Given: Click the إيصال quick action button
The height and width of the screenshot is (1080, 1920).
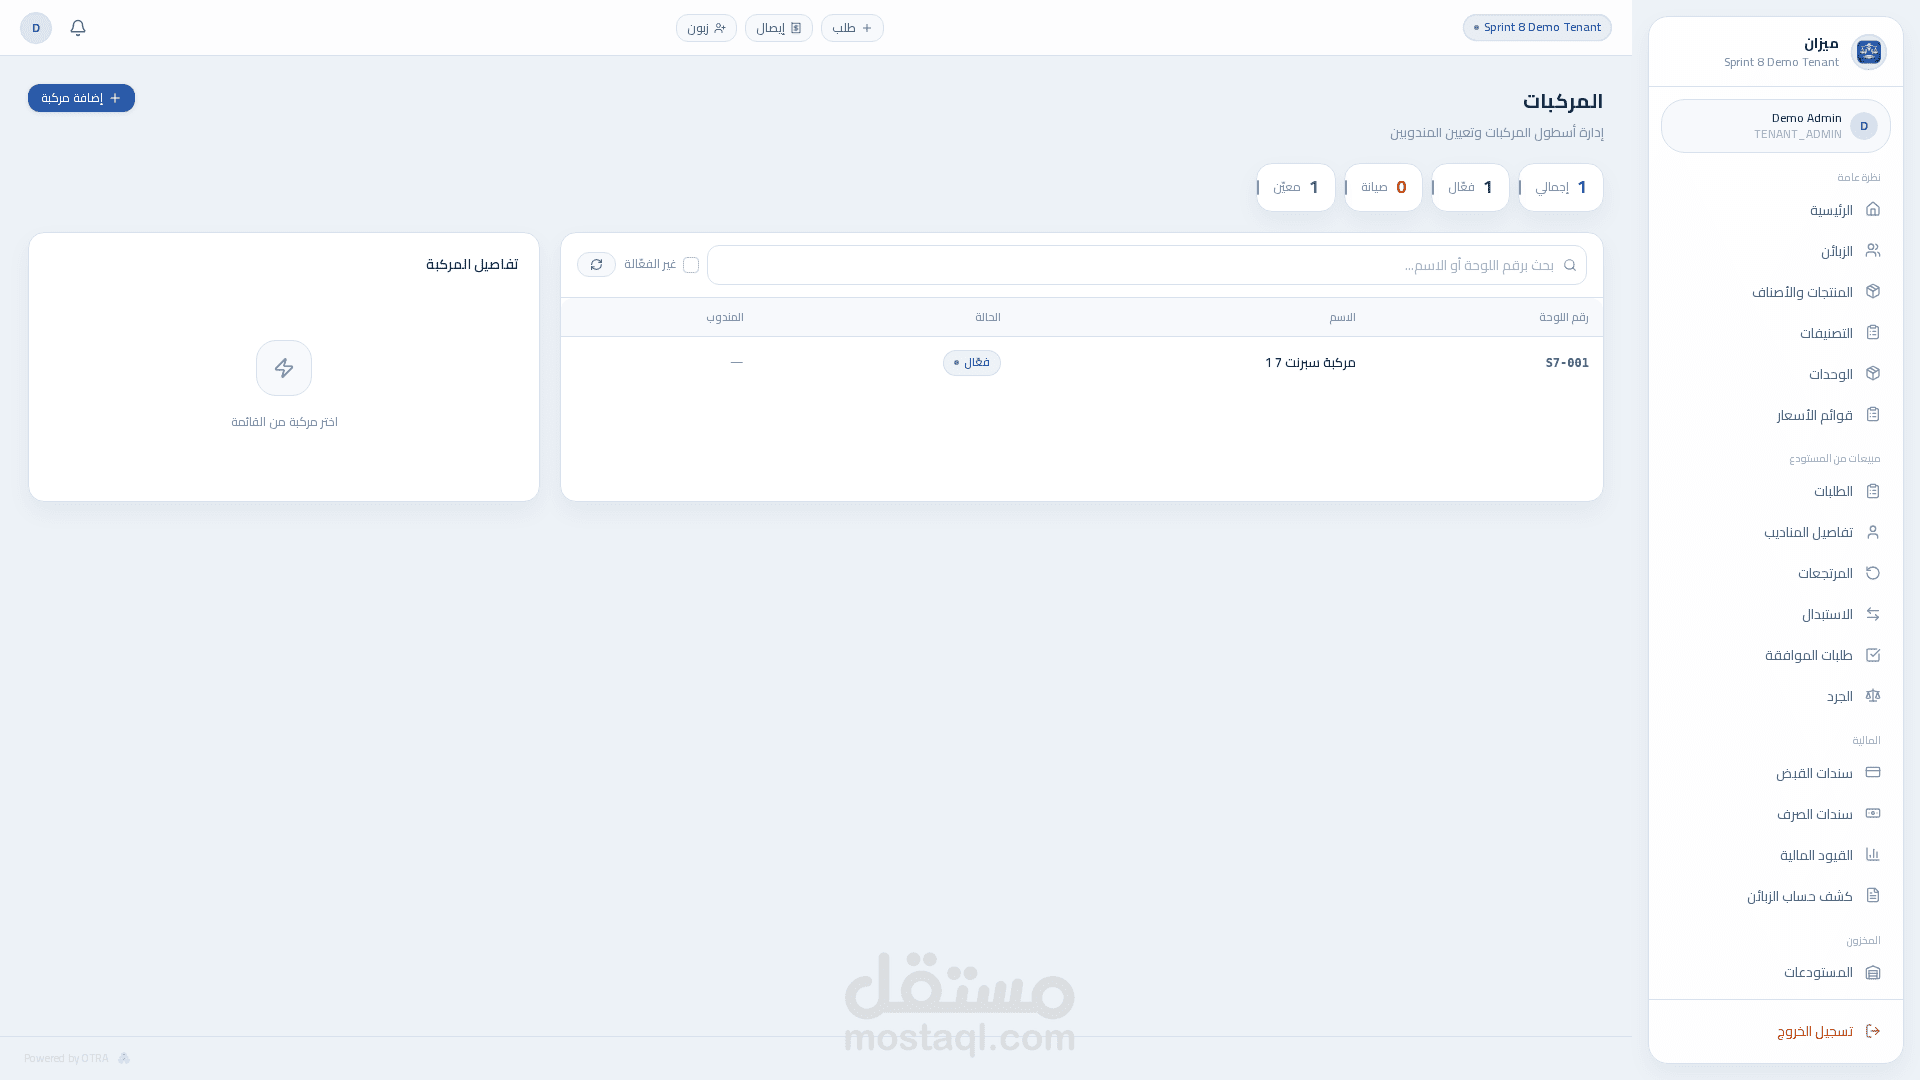Looking at the screenshot, I should coord(778,28).
